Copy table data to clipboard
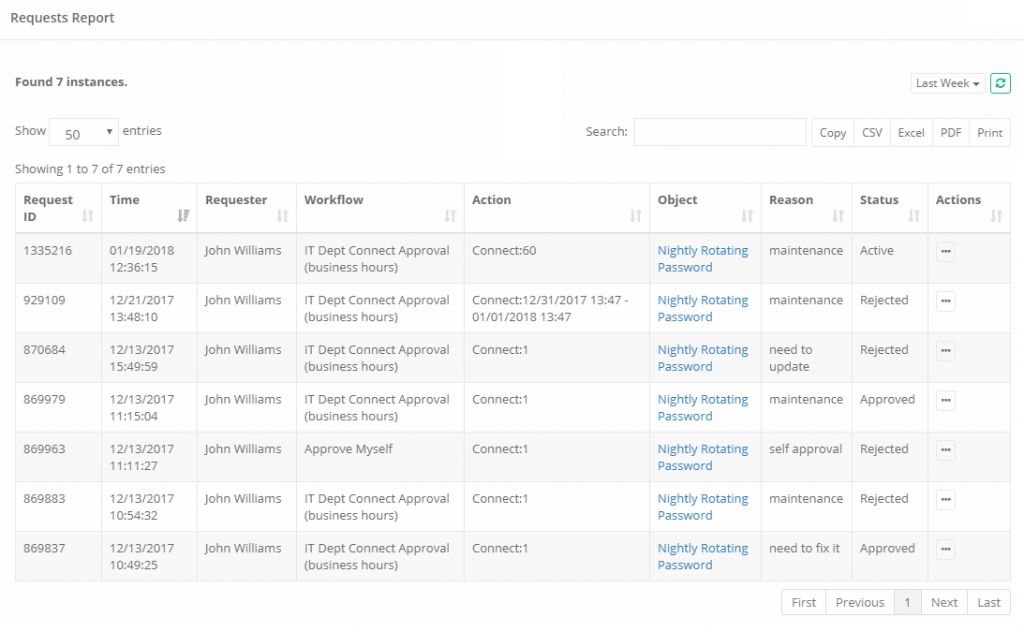The image size is (1024, 632). (832, 133)
